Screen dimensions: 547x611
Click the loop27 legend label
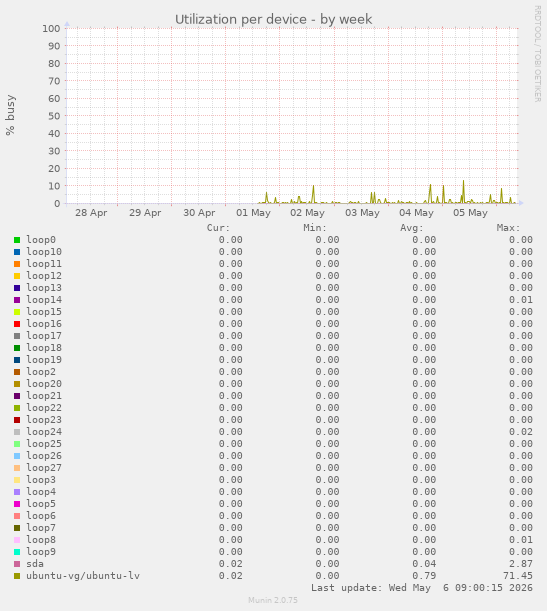(x=44, y=468)
